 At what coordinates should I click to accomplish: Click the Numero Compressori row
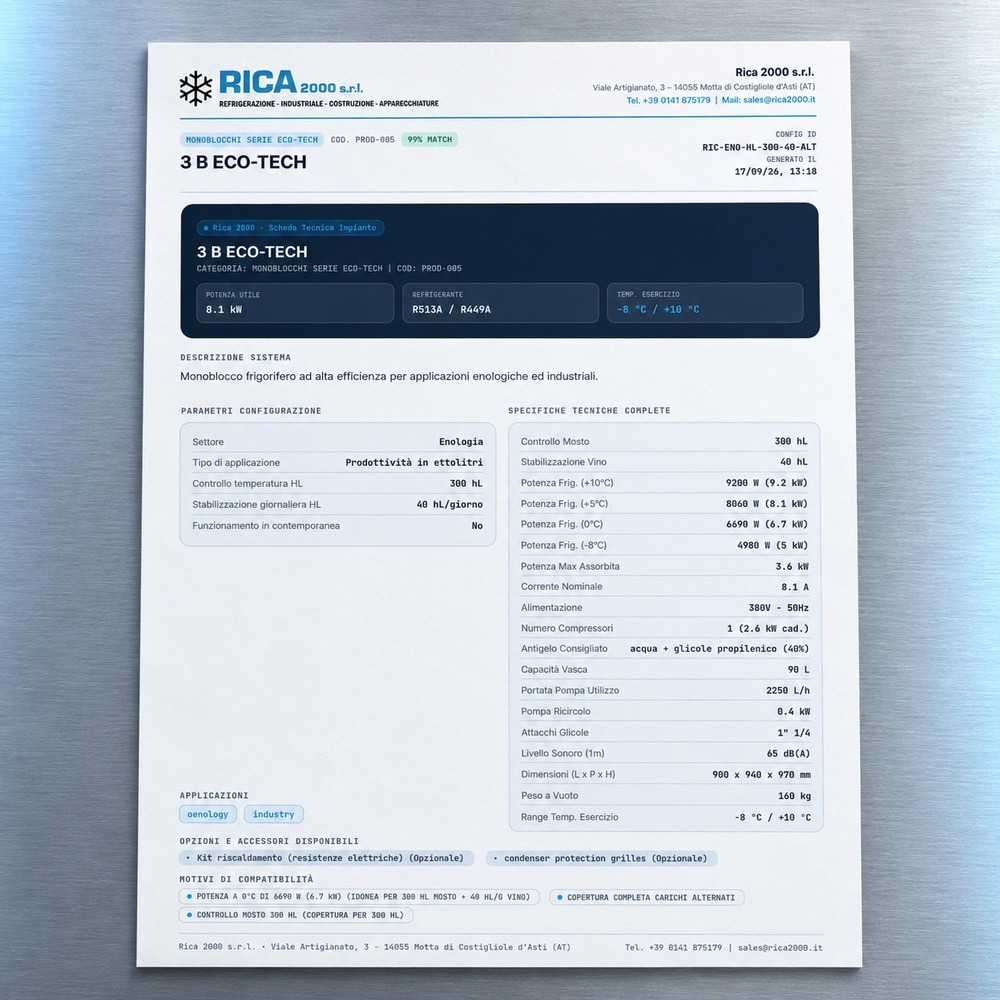(x=664, y=628)
